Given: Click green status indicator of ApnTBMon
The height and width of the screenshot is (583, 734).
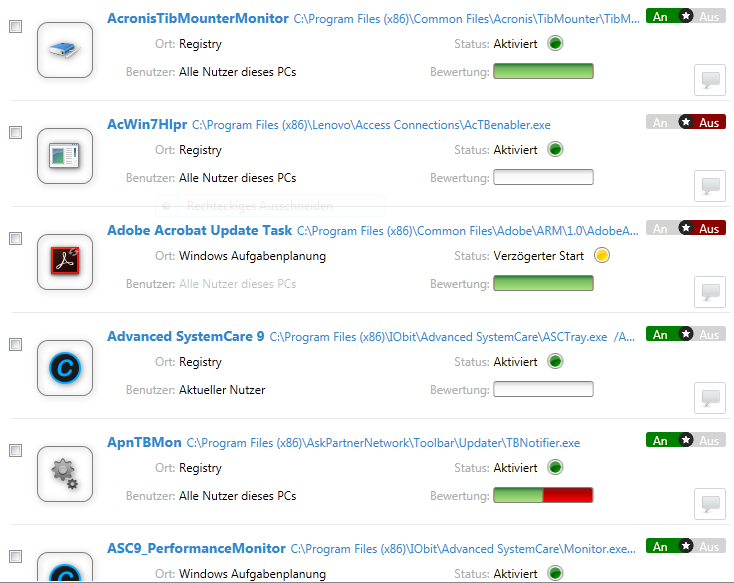Looking at the screenshot, I should pyautogui.click(x=555, y=467).
